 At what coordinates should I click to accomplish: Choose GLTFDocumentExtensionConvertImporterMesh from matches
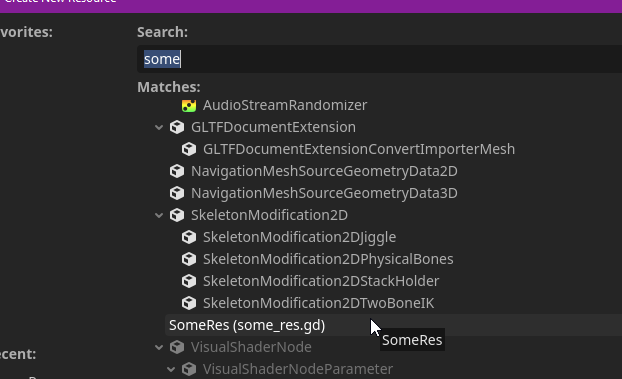click(x=359, y=149)
